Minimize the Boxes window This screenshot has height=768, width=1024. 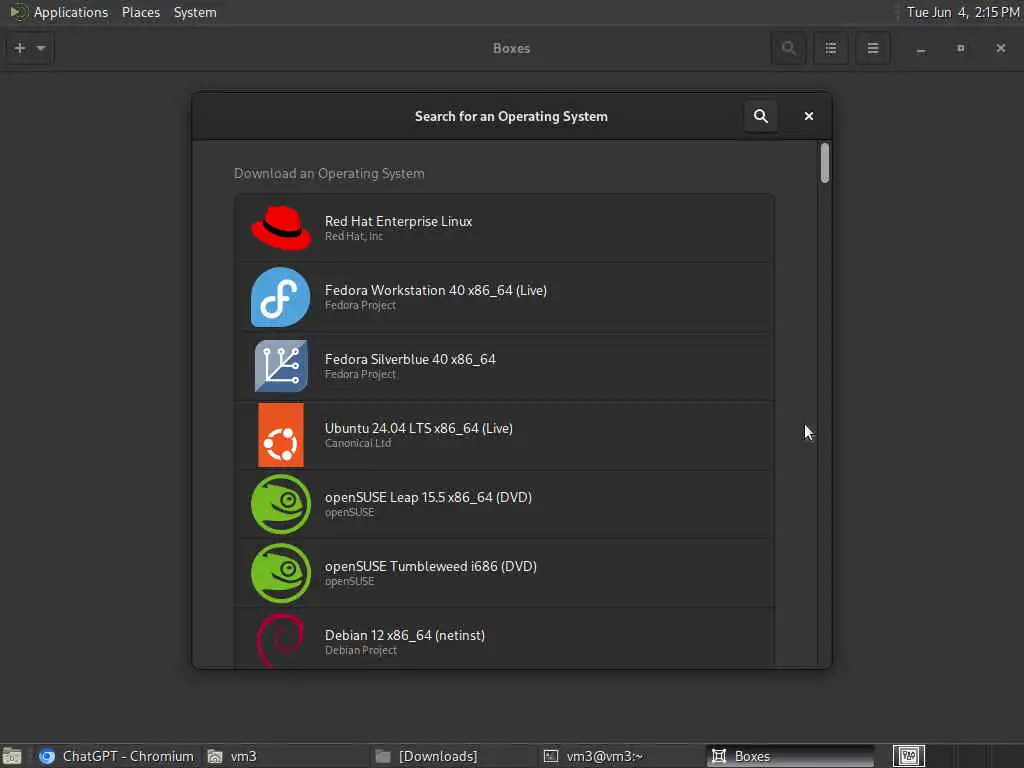point(921,49)
